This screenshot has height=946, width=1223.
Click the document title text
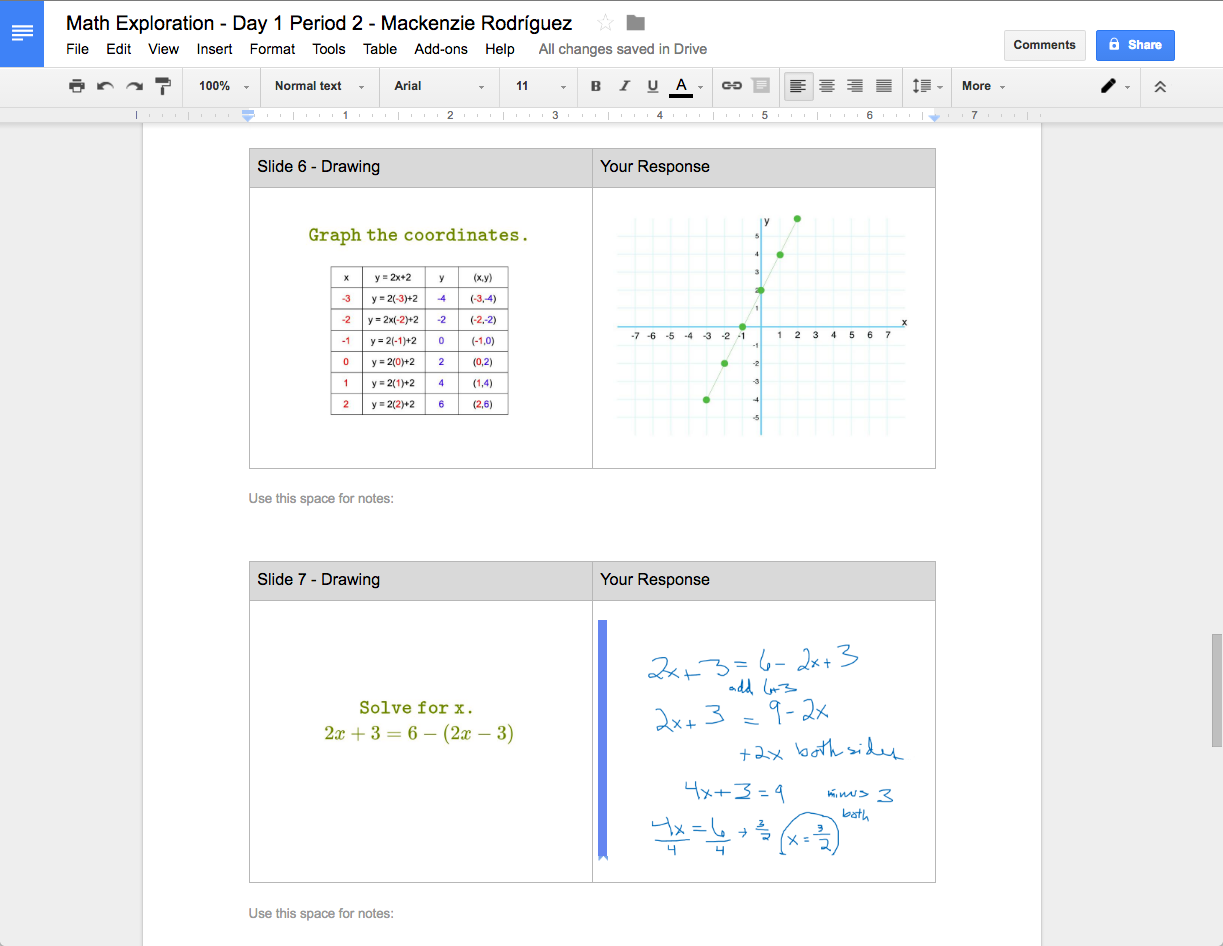tap(319, 22)
